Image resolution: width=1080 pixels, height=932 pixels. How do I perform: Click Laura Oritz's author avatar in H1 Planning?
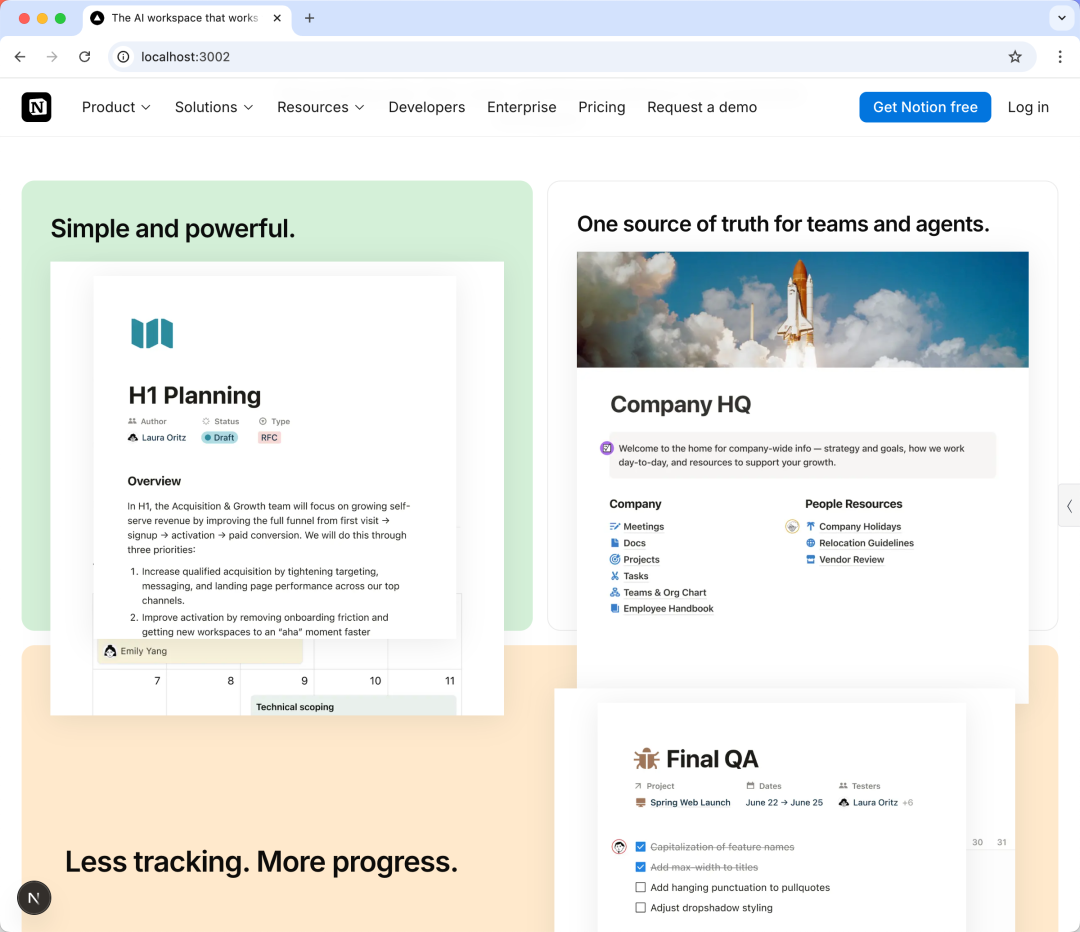133,437
